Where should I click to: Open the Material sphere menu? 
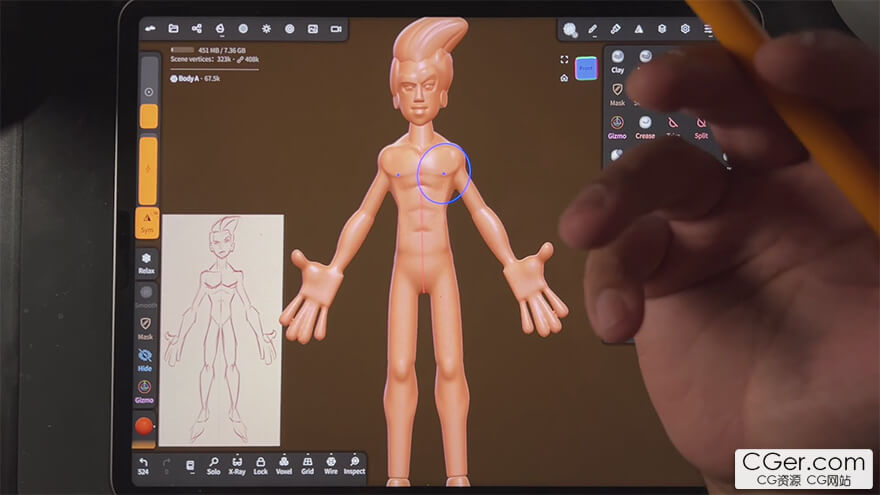pyautogui.click(x=243, y=29)
